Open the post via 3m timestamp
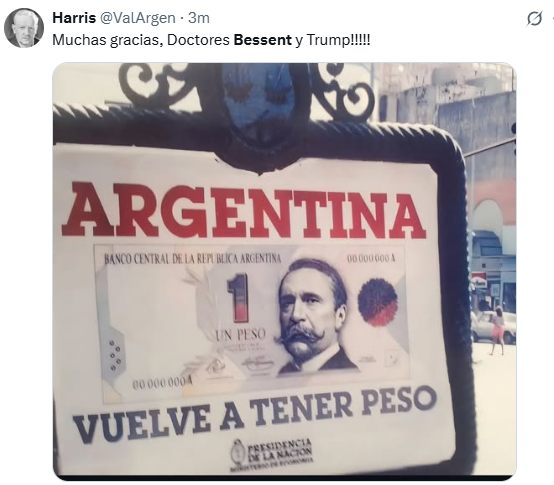This screenshot has height=485, width=554. tap(199, 18)
